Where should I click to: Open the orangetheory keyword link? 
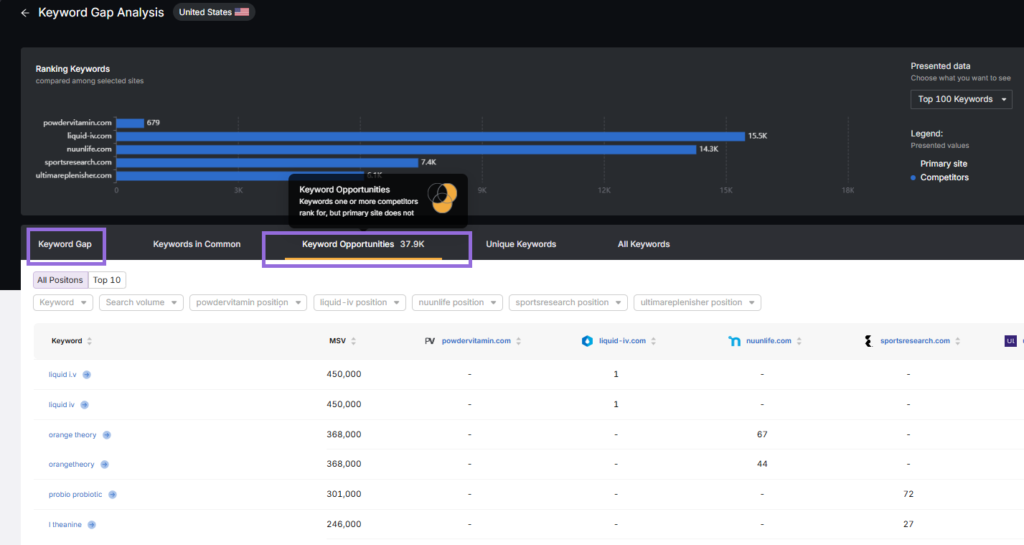pos(71,465)
